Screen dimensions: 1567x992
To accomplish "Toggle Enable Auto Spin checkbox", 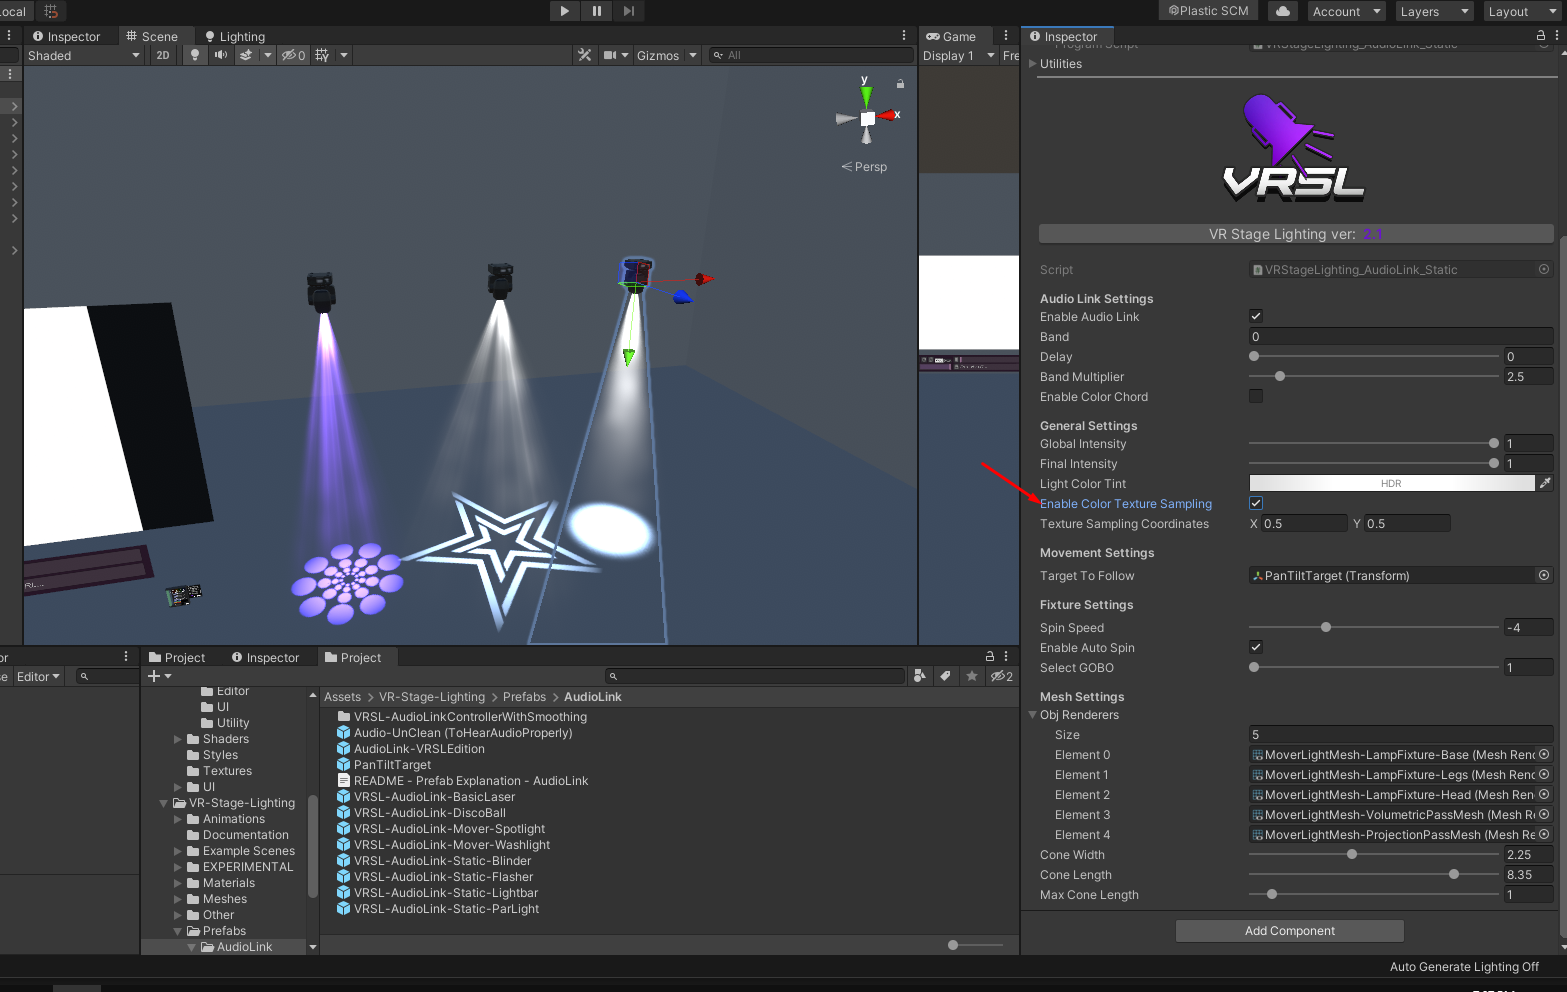I will click(1256, 647).
